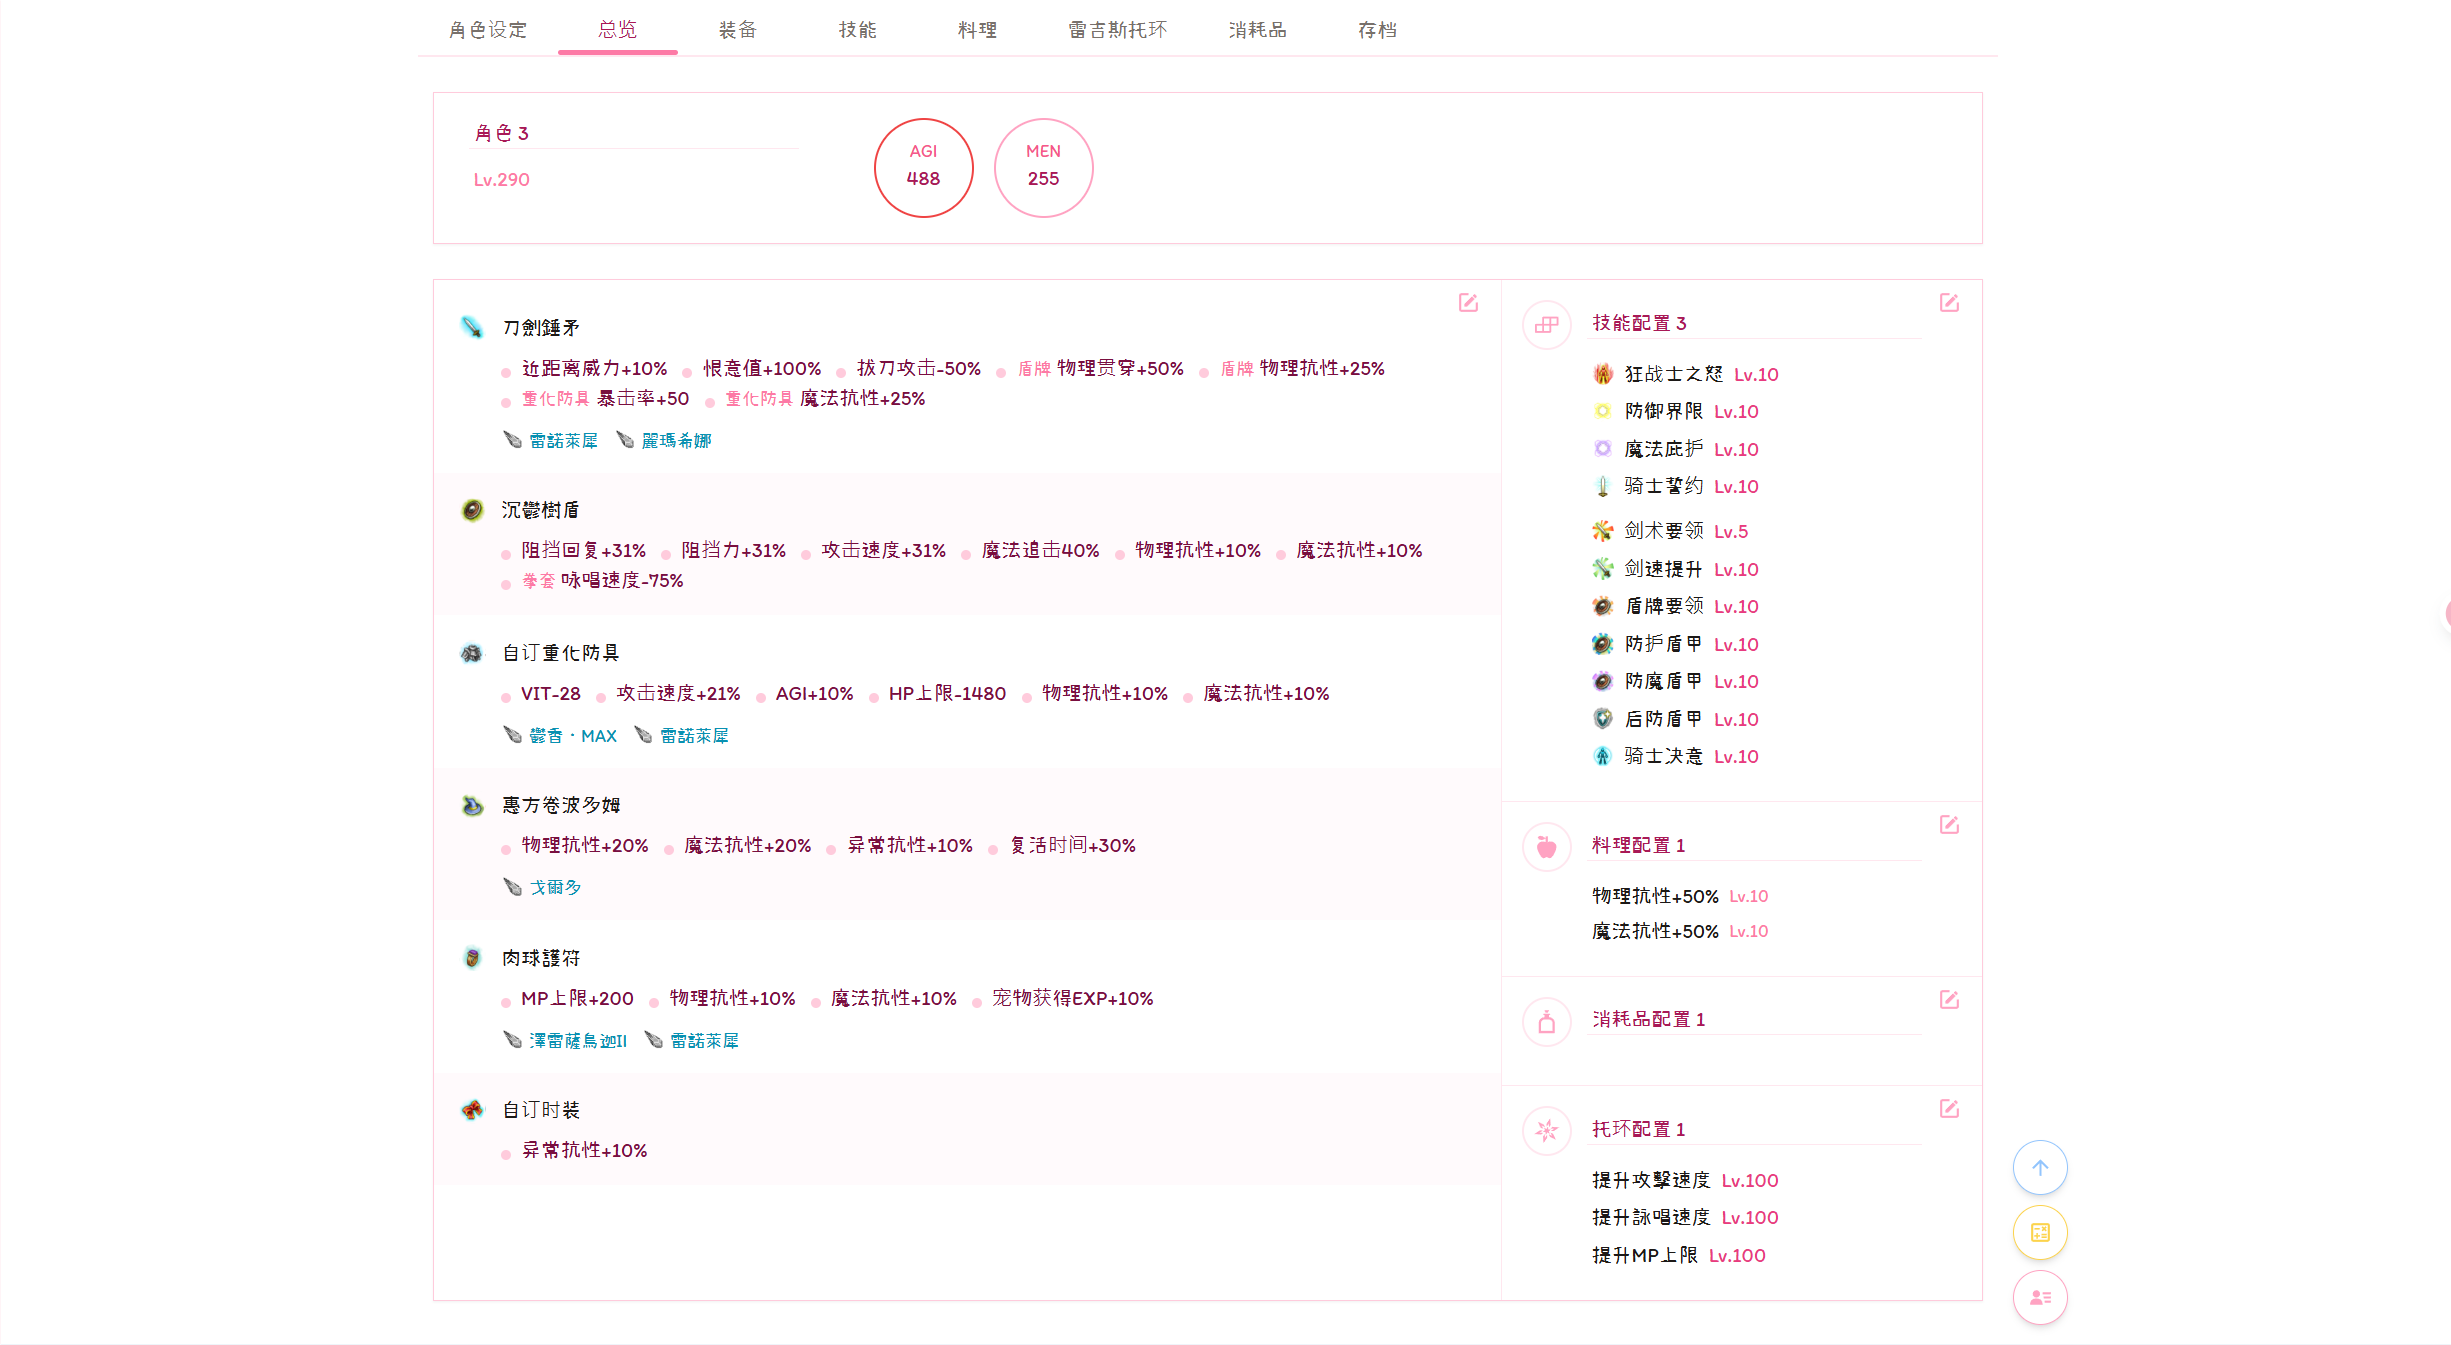This screenshot has height=1345, width=2451.
Task: Click edit icon beside 料理配置 1
Action: coord(1949,825)
